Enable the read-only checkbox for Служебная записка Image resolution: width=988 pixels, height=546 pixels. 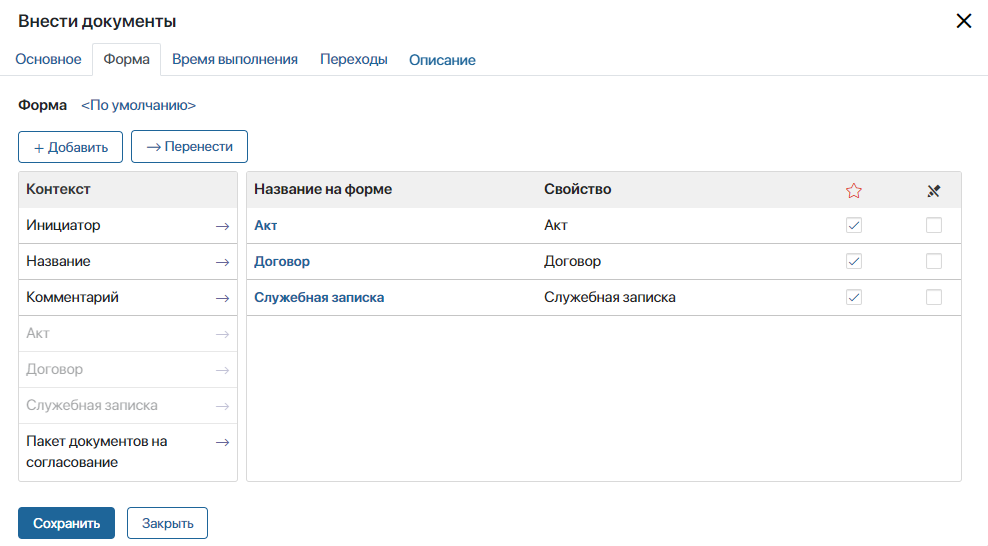tap(934, 297)
